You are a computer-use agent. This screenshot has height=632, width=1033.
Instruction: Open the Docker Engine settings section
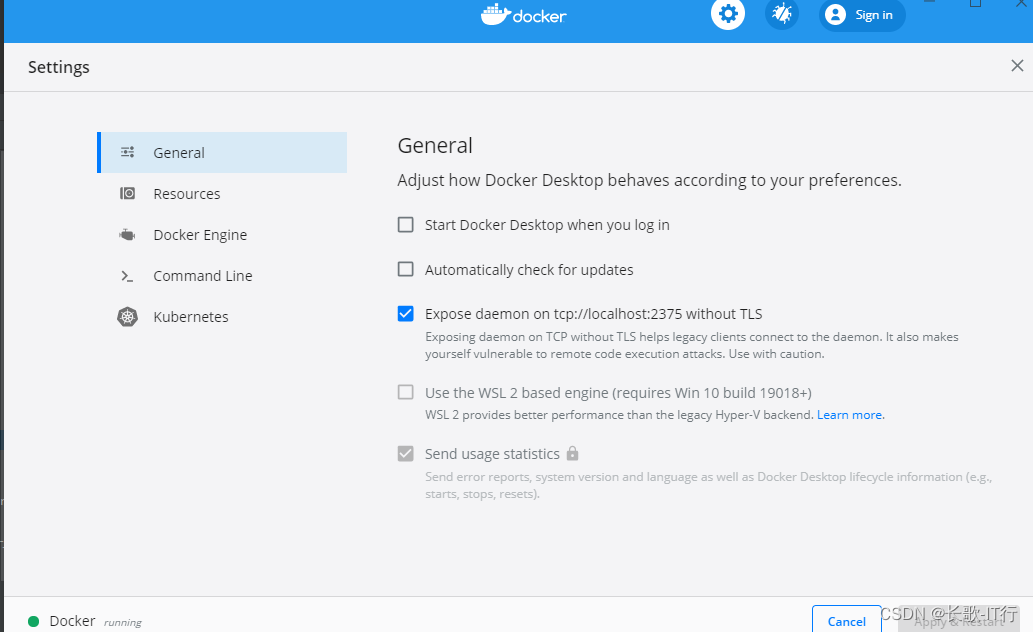[x=222, y=235]
